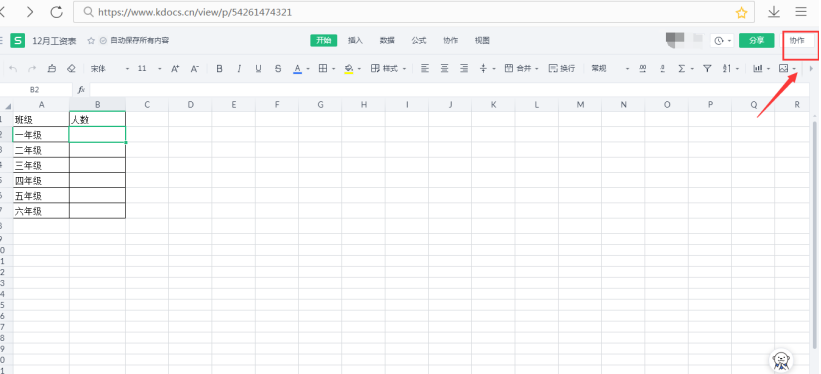Click the formula bar input field
The width and height of the screenshot is (821, 374).
(450, 90)
